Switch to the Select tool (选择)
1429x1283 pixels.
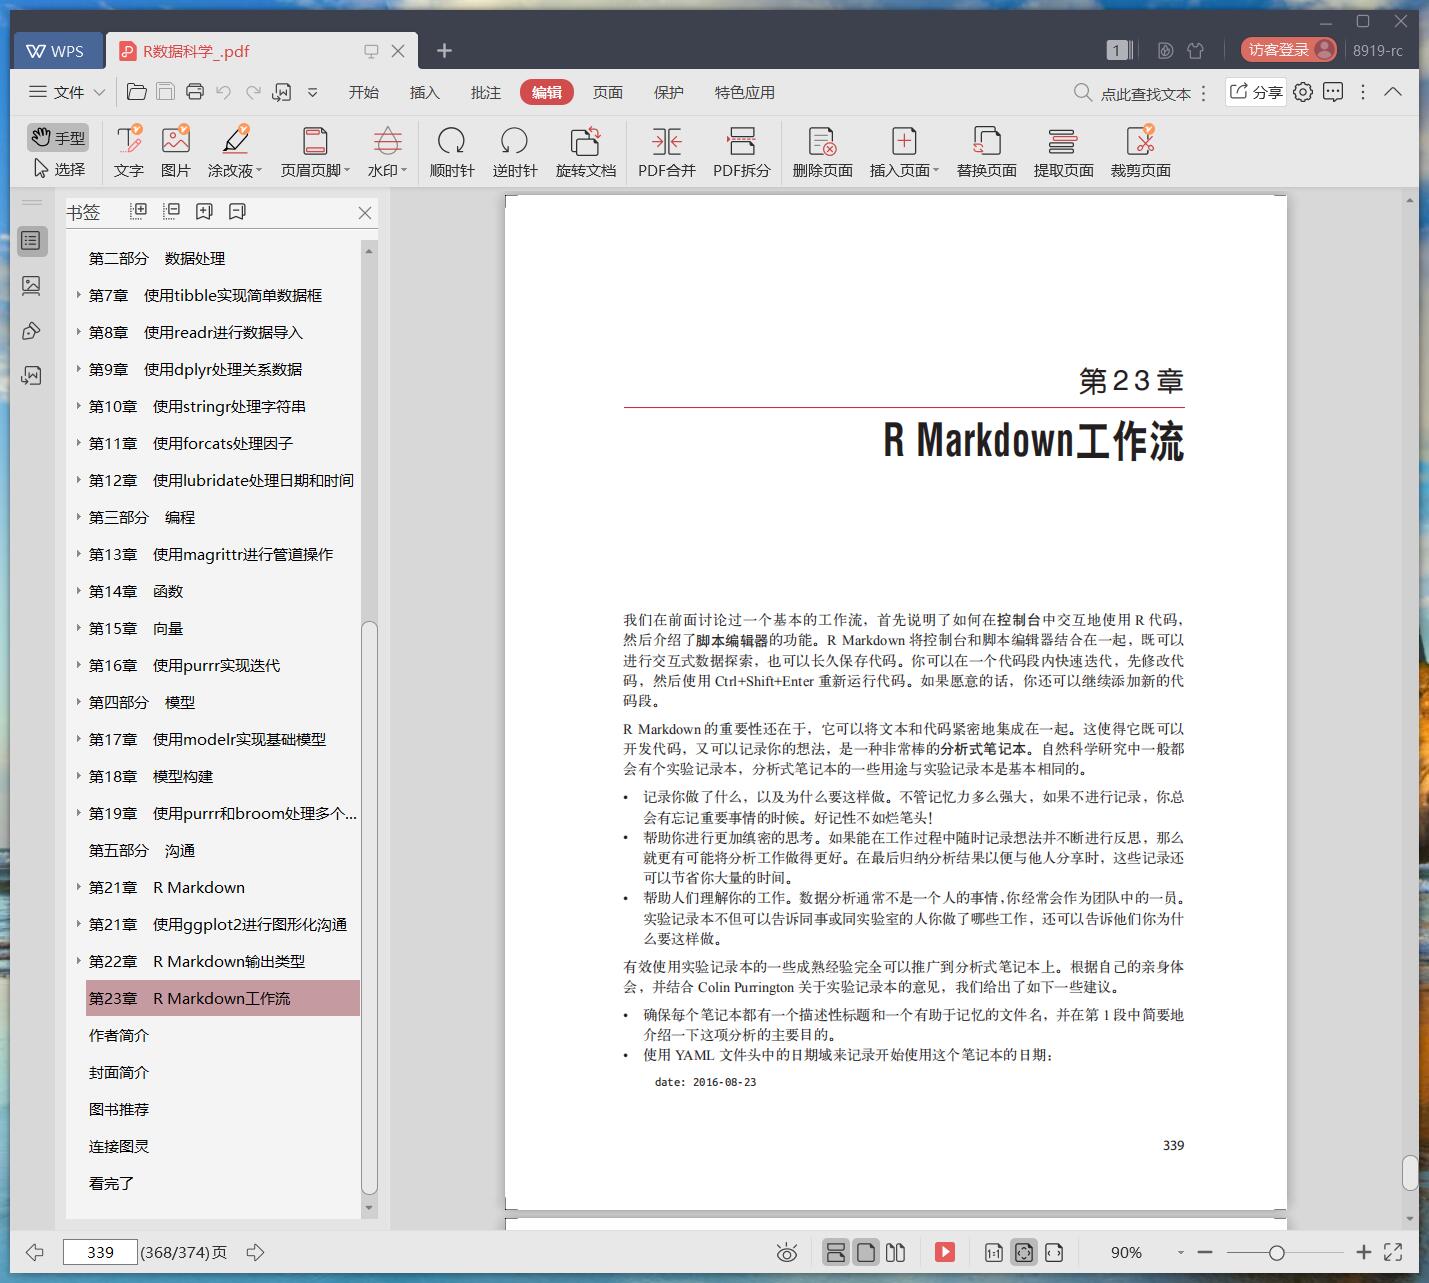click(x=58, y=169)
